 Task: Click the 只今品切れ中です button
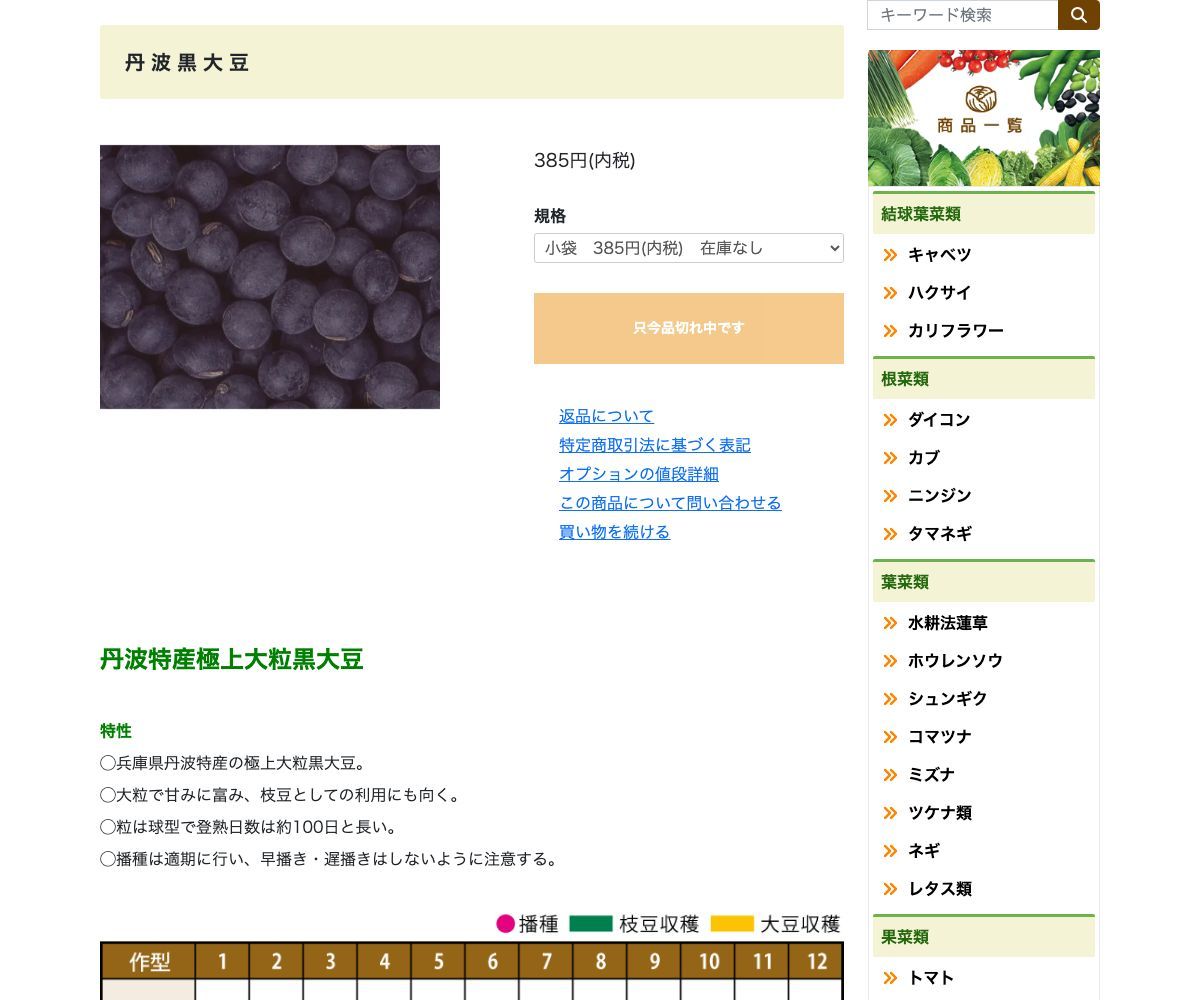click(688, 328)
